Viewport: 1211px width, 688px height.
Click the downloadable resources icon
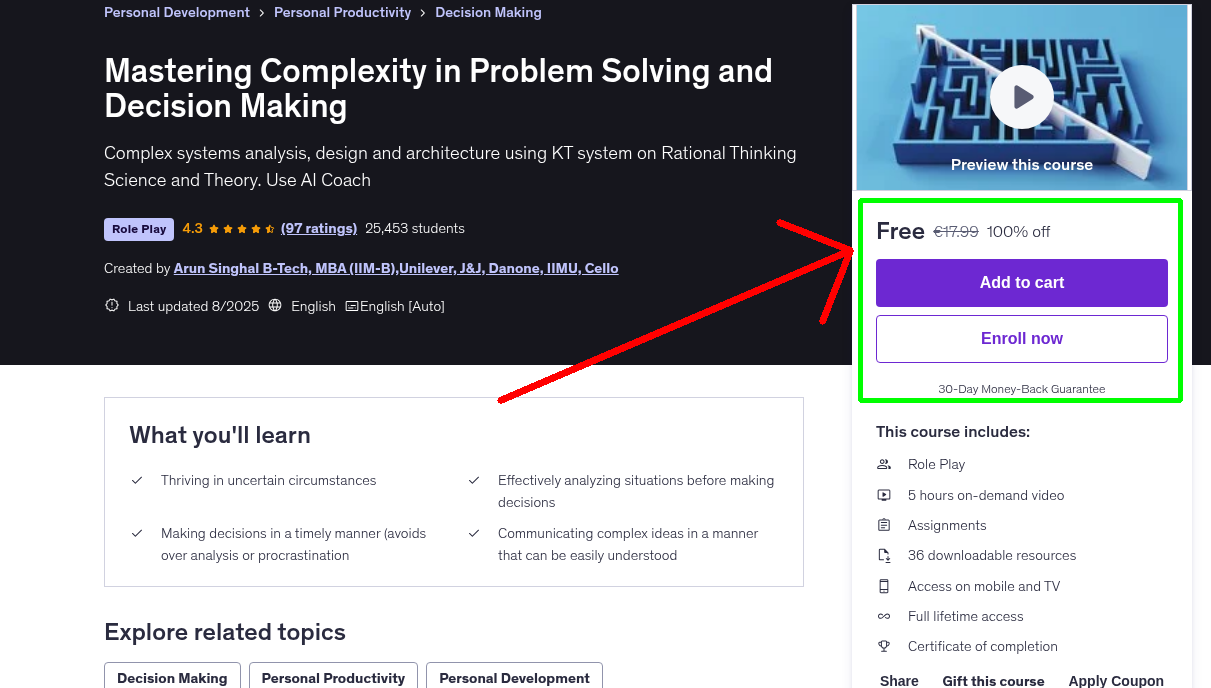click(x=884, y=555)
